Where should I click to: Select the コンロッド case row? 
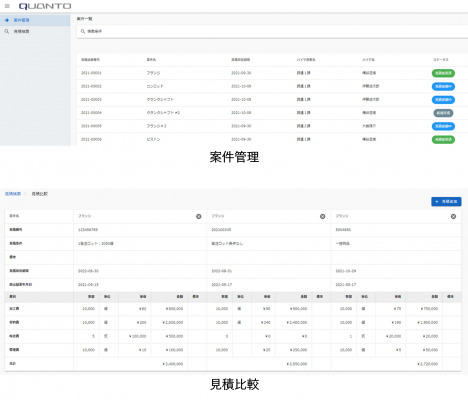coord(272,86)
